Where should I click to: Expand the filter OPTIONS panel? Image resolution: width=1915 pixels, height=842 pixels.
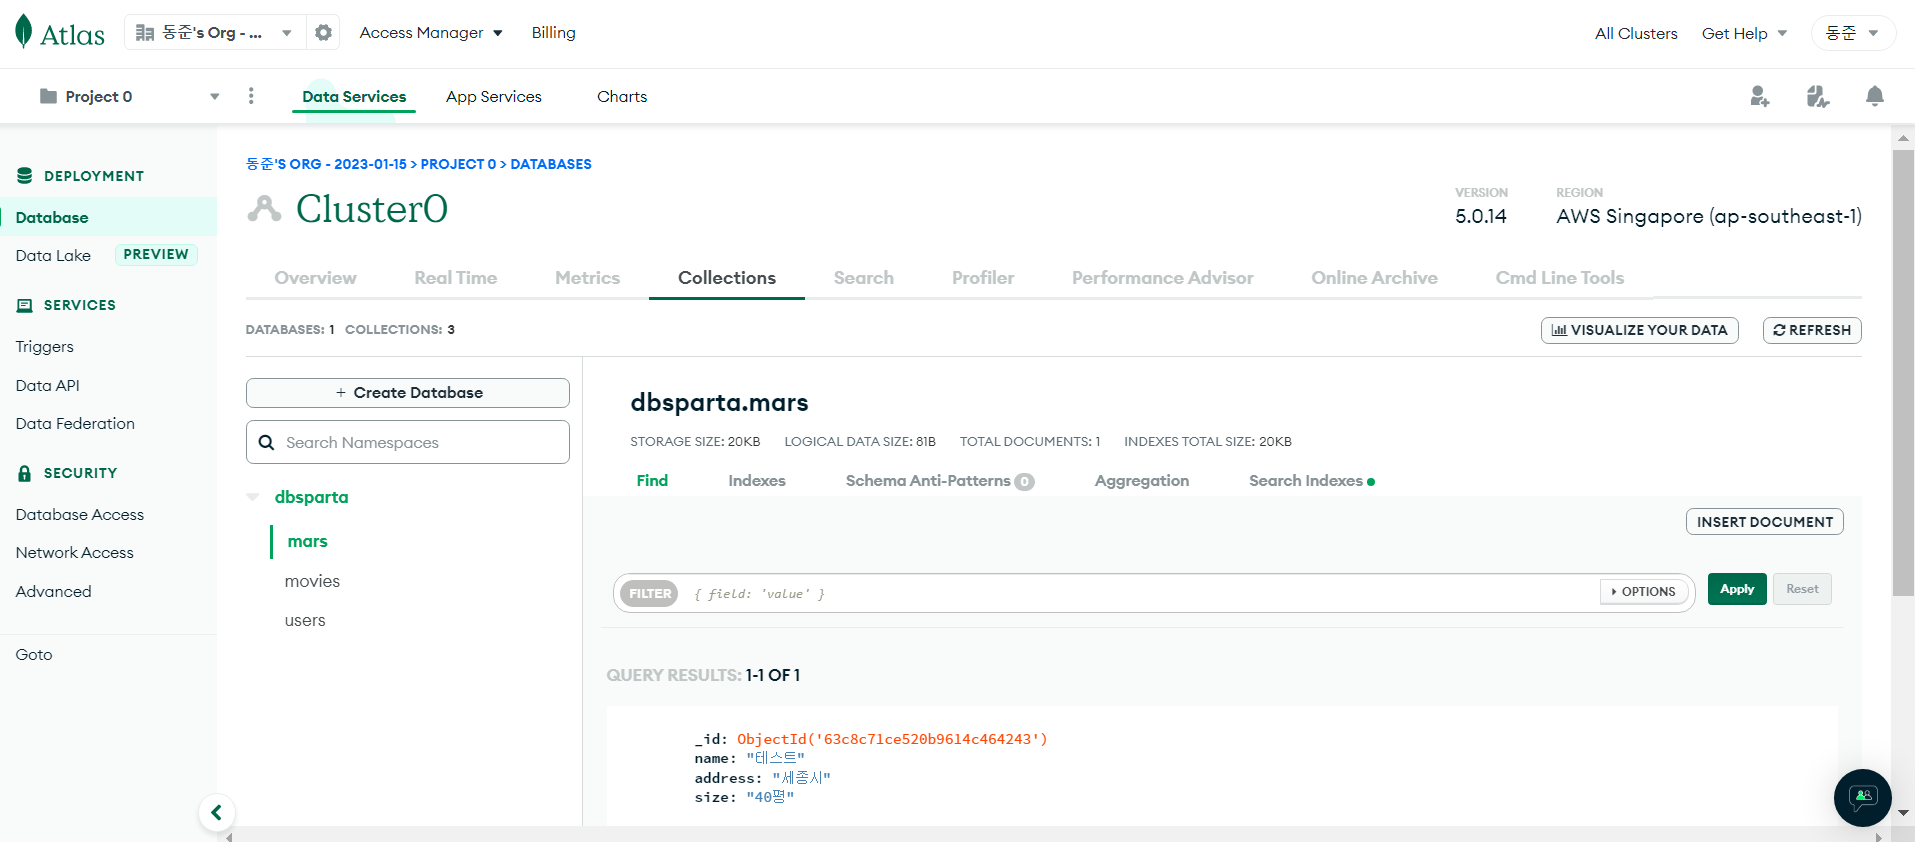point(1644,592)
